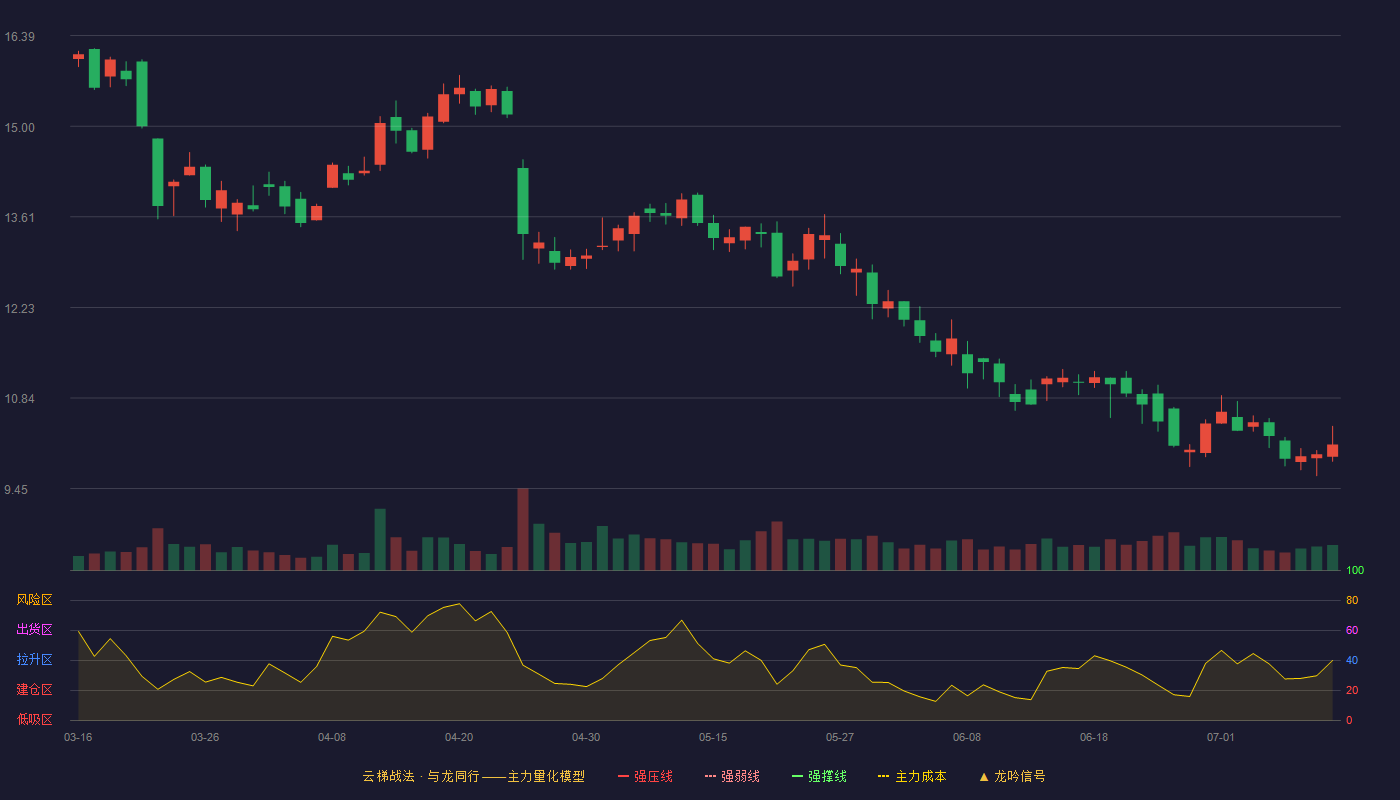Click the magenta 60 indicator axis value

tap(1352, 630)
